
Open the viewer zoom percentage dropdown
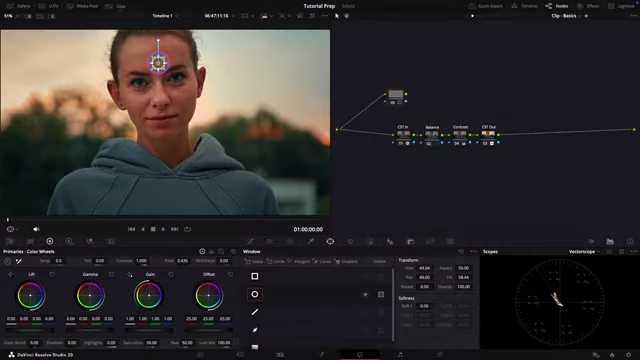coord(11,16)
